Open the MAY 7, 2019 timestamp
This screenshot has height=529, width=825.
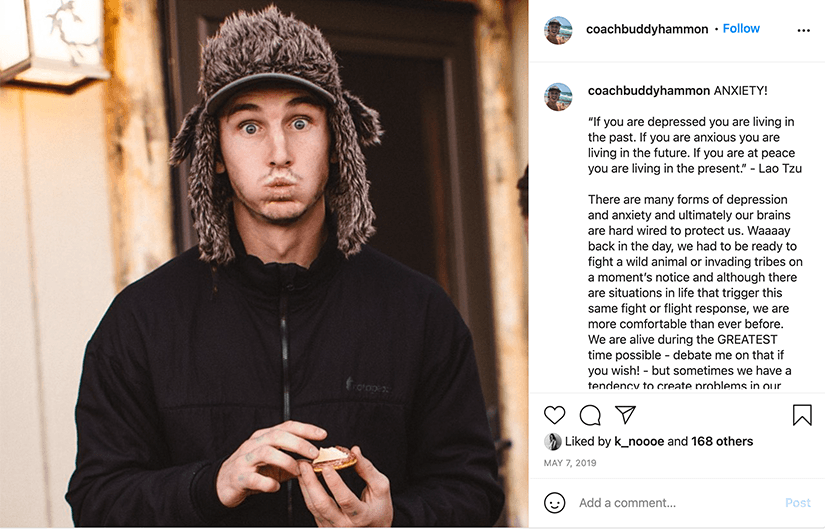coord(570,463)
